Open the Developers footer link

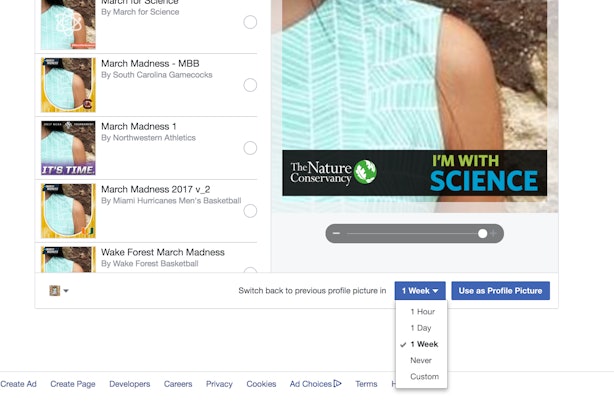pos(130,384)
